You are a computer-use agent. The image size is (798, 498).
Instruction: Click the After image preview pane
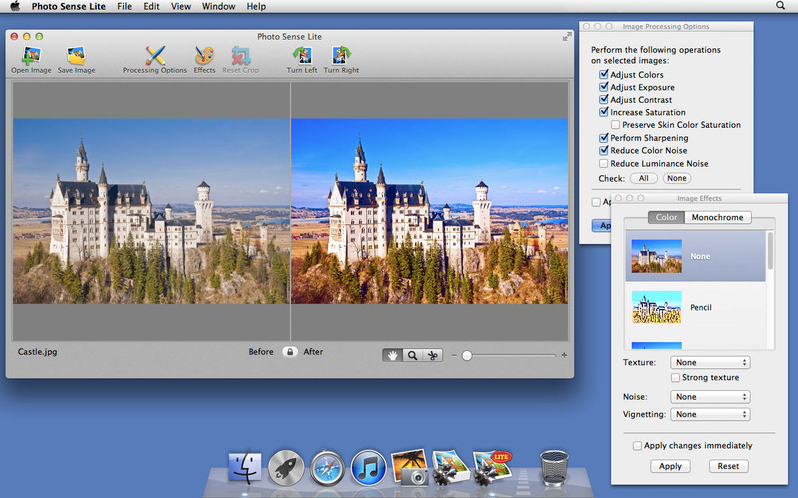pyautogui.click(x=430, y=211)
